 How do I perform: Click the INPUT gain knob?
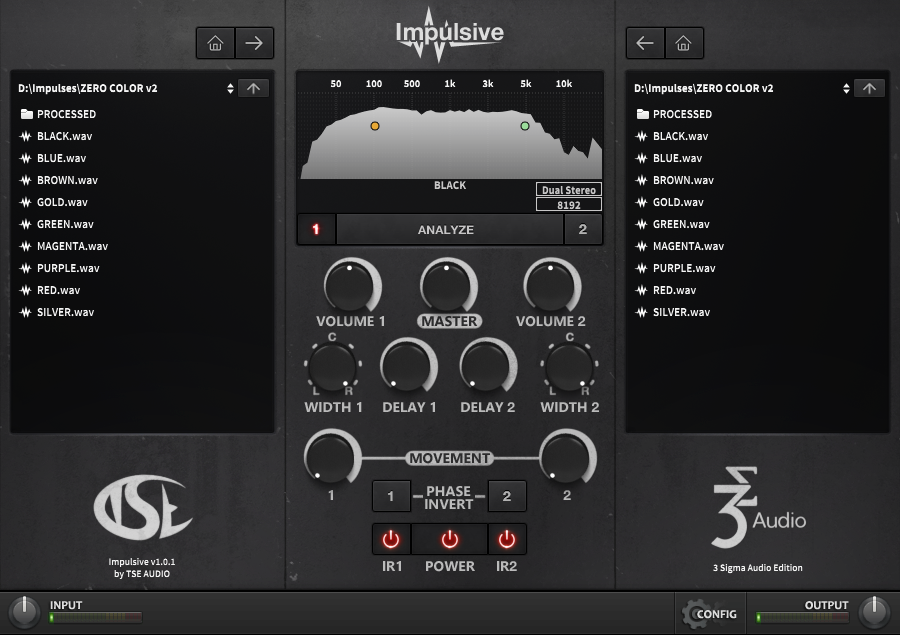click(24, 611)
